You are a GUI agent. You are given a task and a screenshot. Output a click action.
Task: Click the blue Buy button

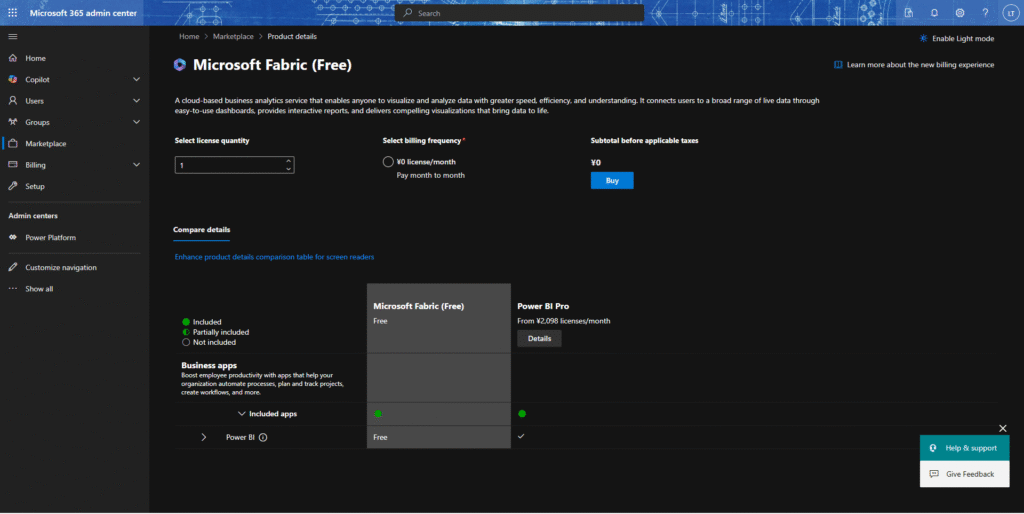pos(611,181)
